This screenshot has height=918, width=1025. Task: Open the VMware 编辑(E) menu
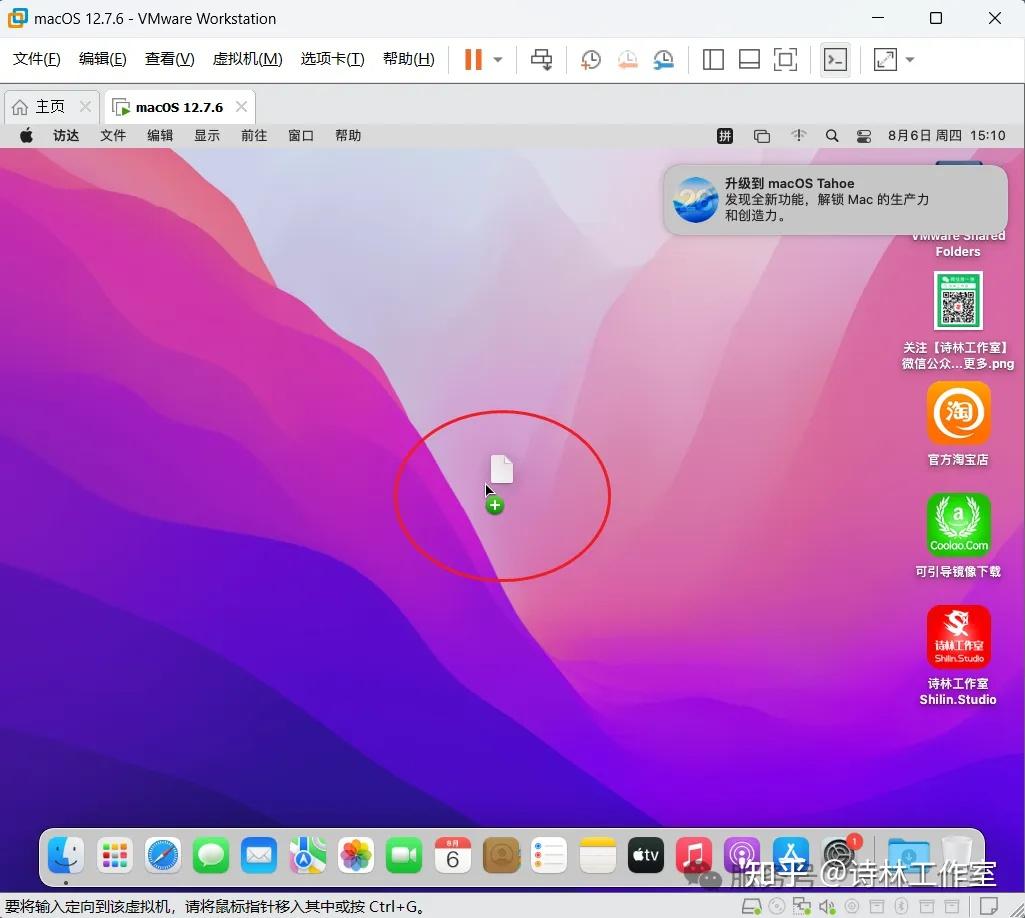[103, 59]
